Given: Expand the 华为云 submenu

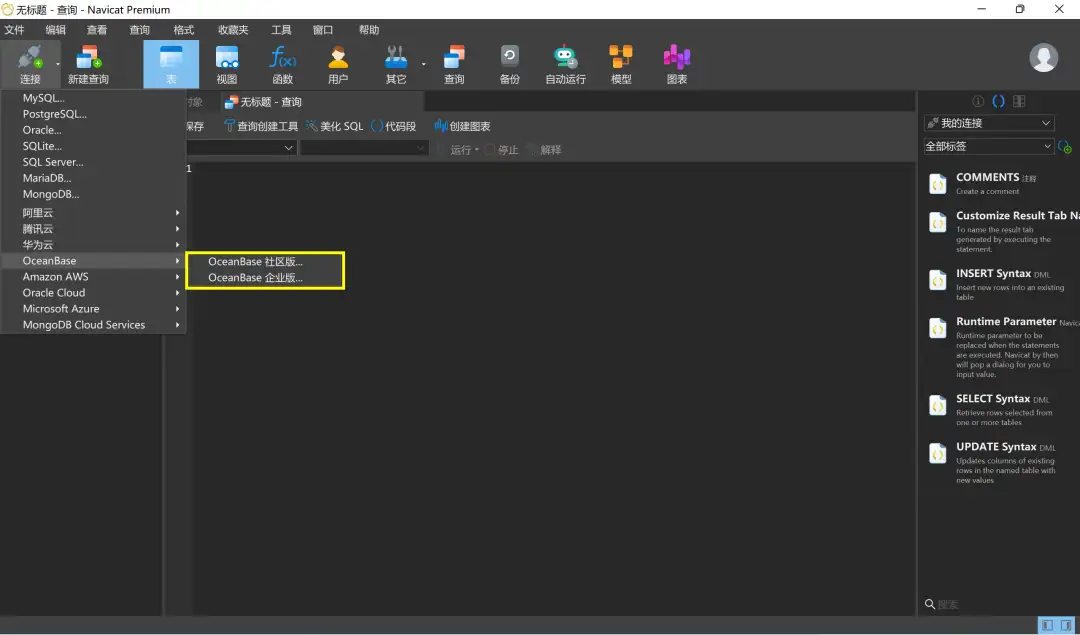Looking at the screenshot, I should tap(94, 244).
